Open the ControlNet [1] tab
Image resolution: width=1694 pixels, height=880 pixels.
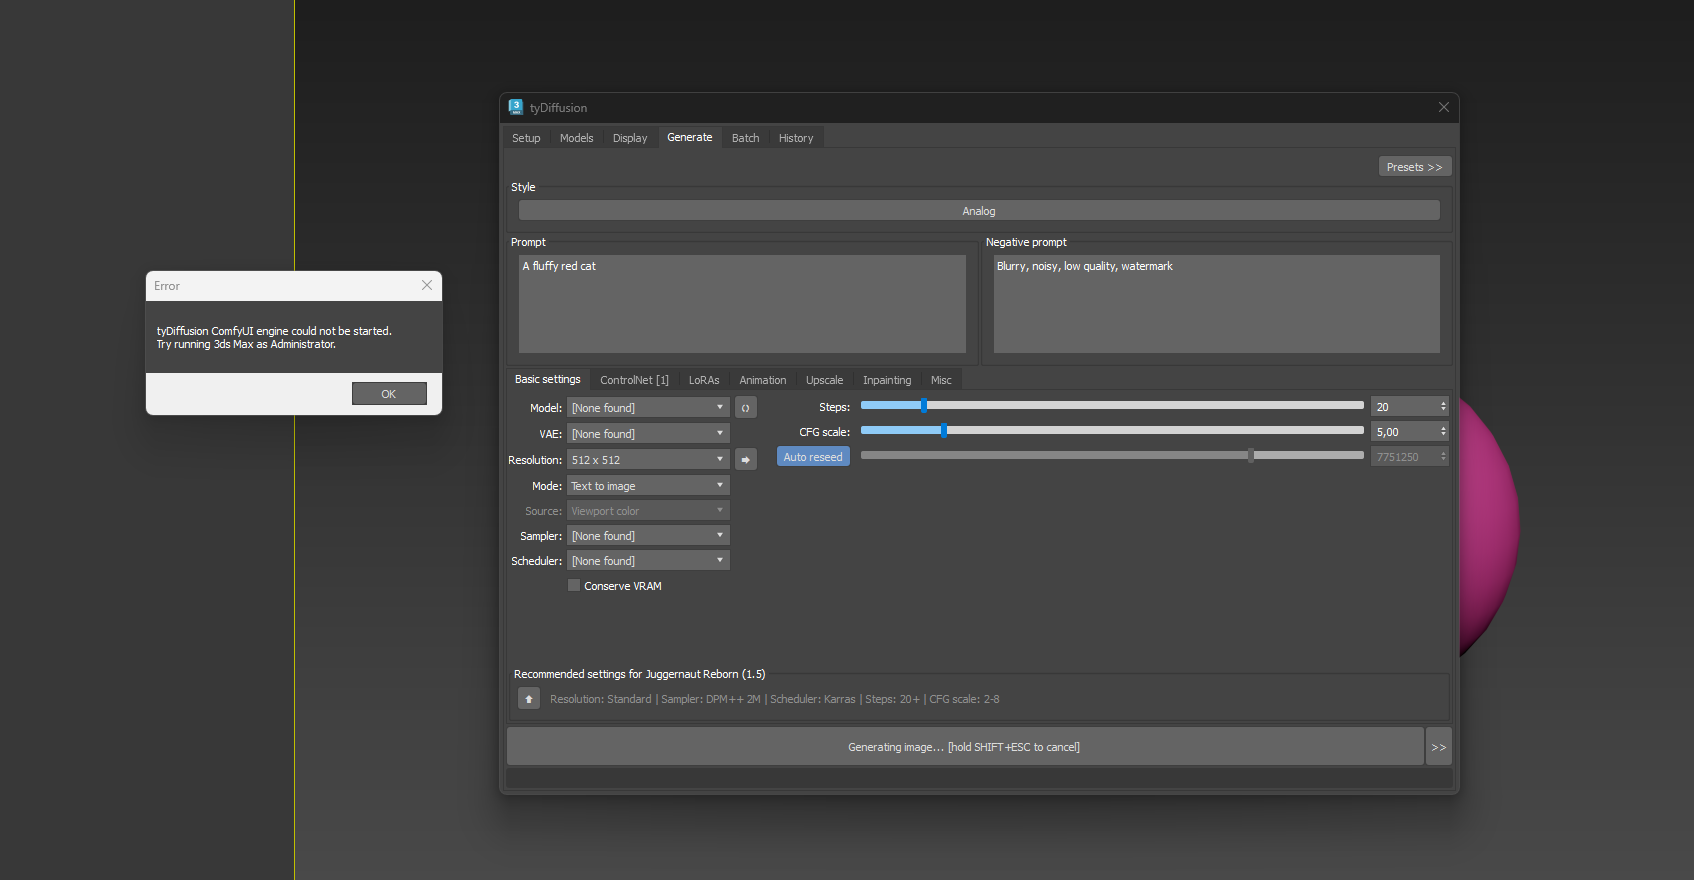point(634,380)
